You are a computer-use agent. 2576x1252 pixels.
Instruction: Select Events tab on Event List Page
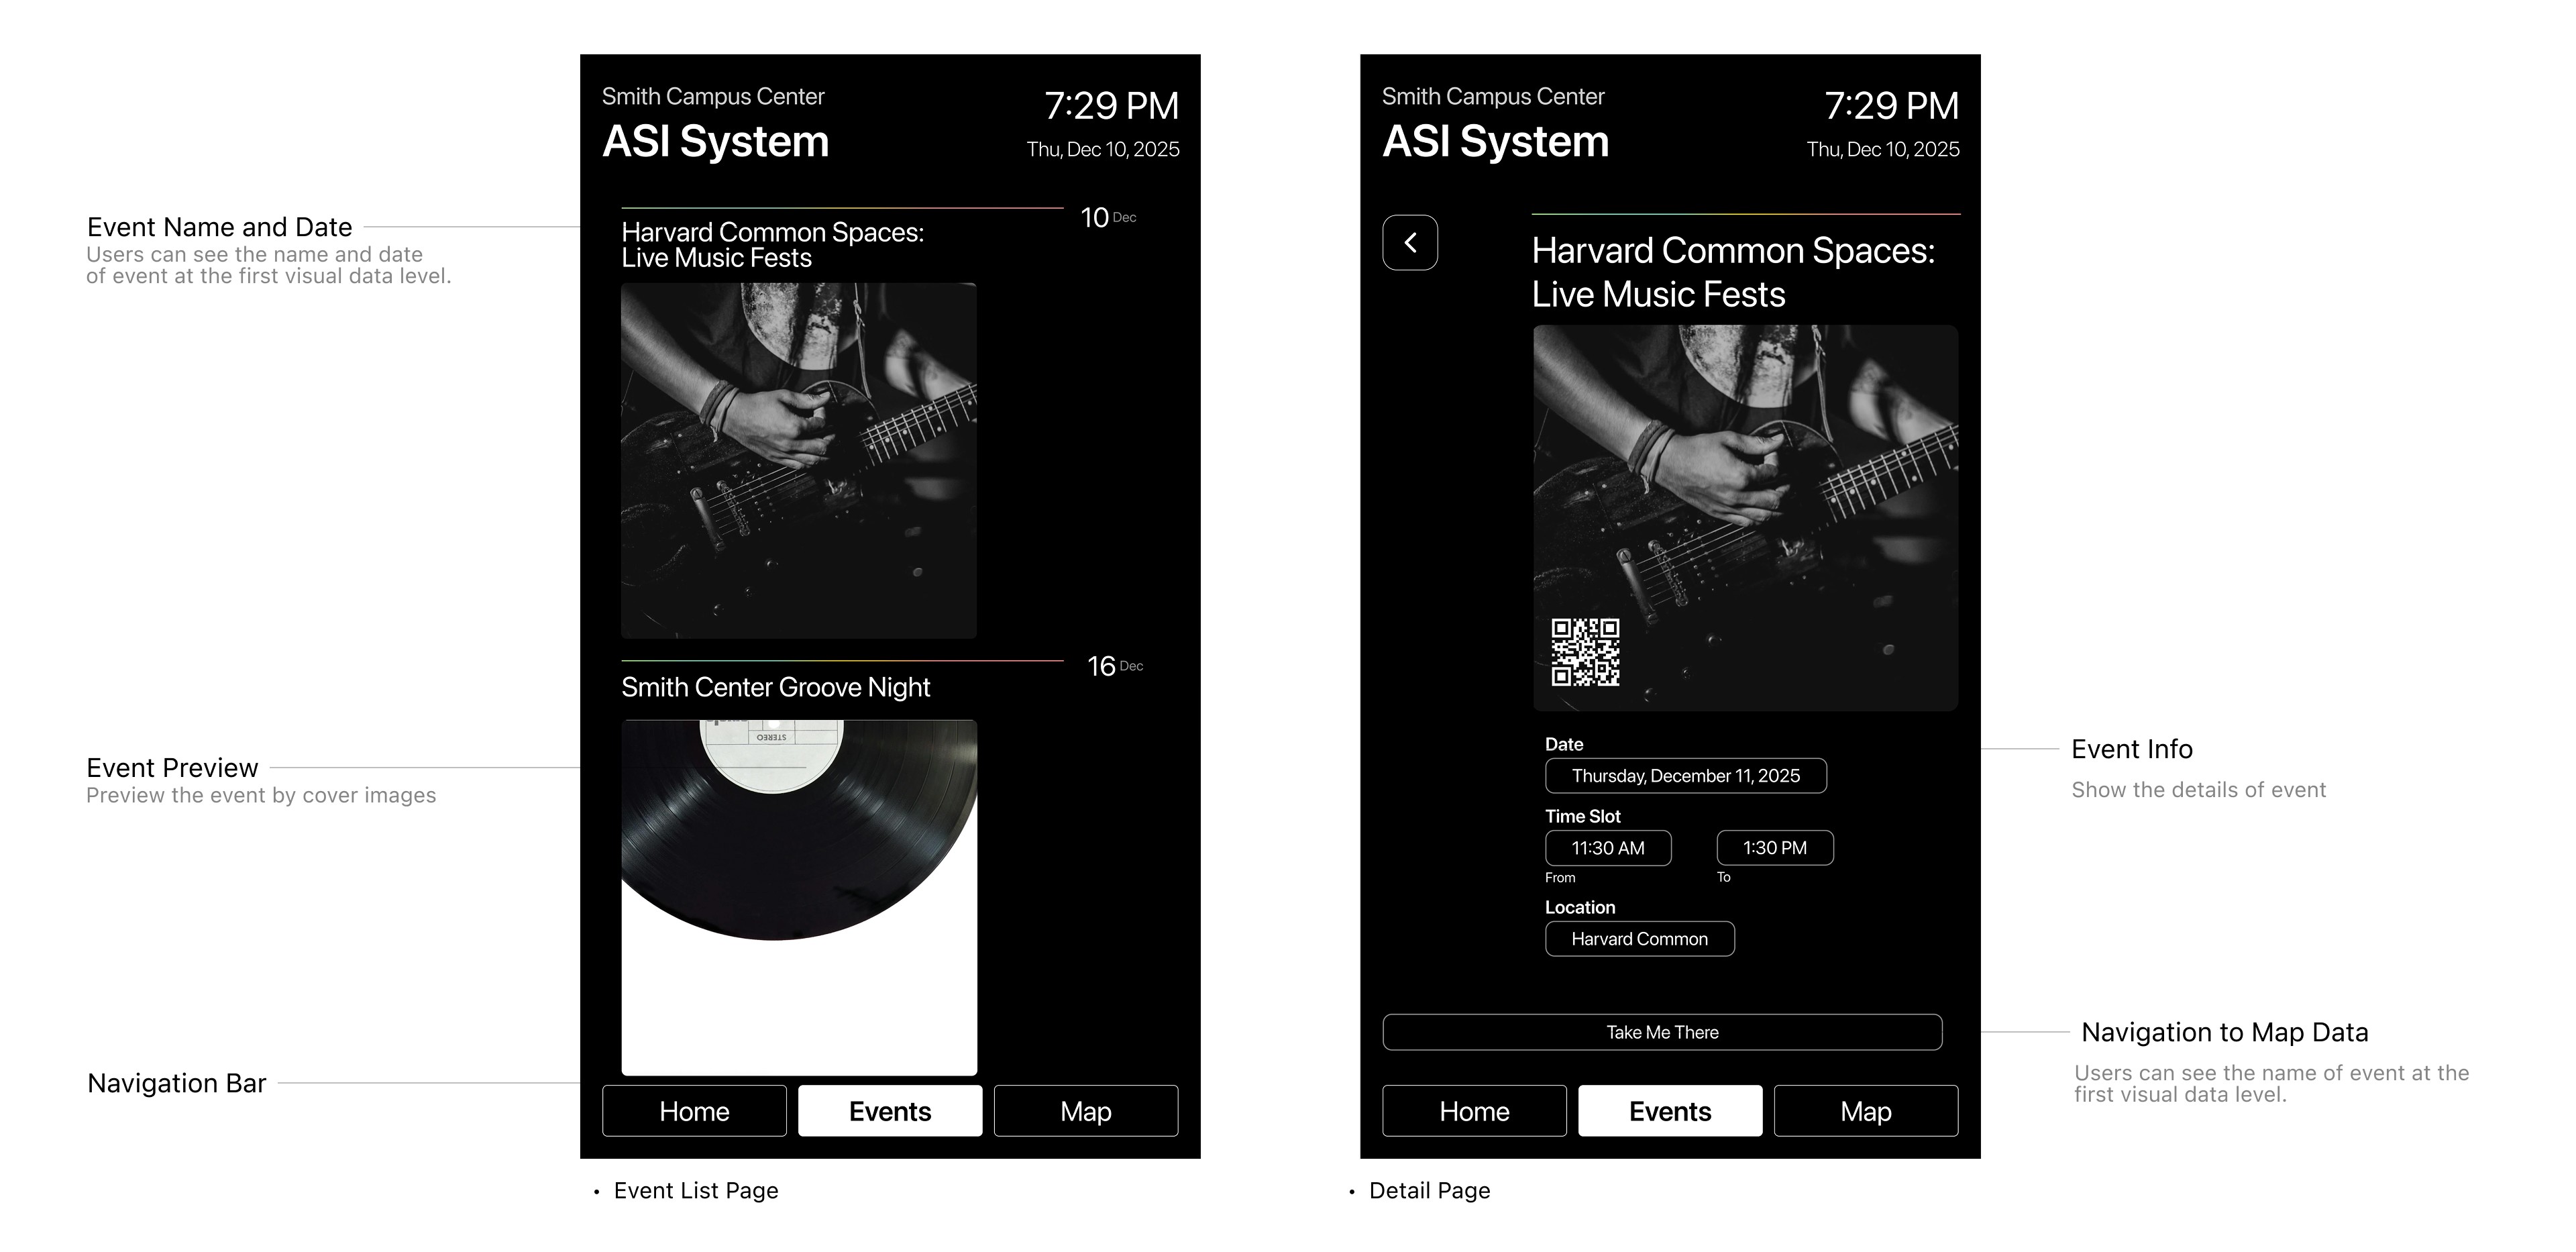(890, 1111)
